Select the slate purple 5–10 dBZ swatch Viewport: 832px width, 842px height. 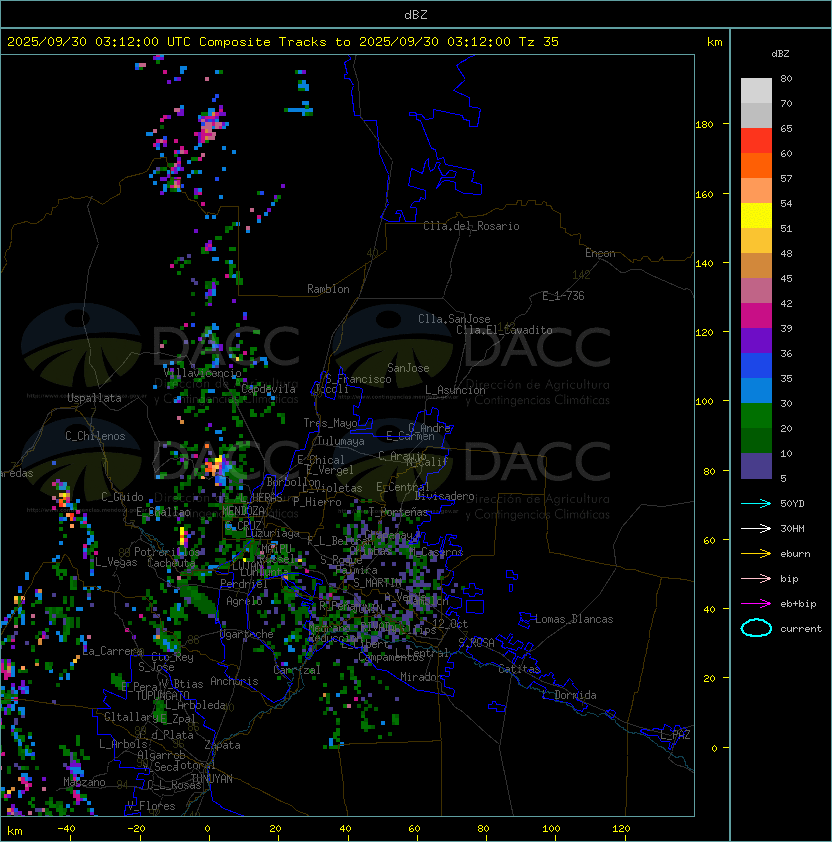tap(756, 466)
